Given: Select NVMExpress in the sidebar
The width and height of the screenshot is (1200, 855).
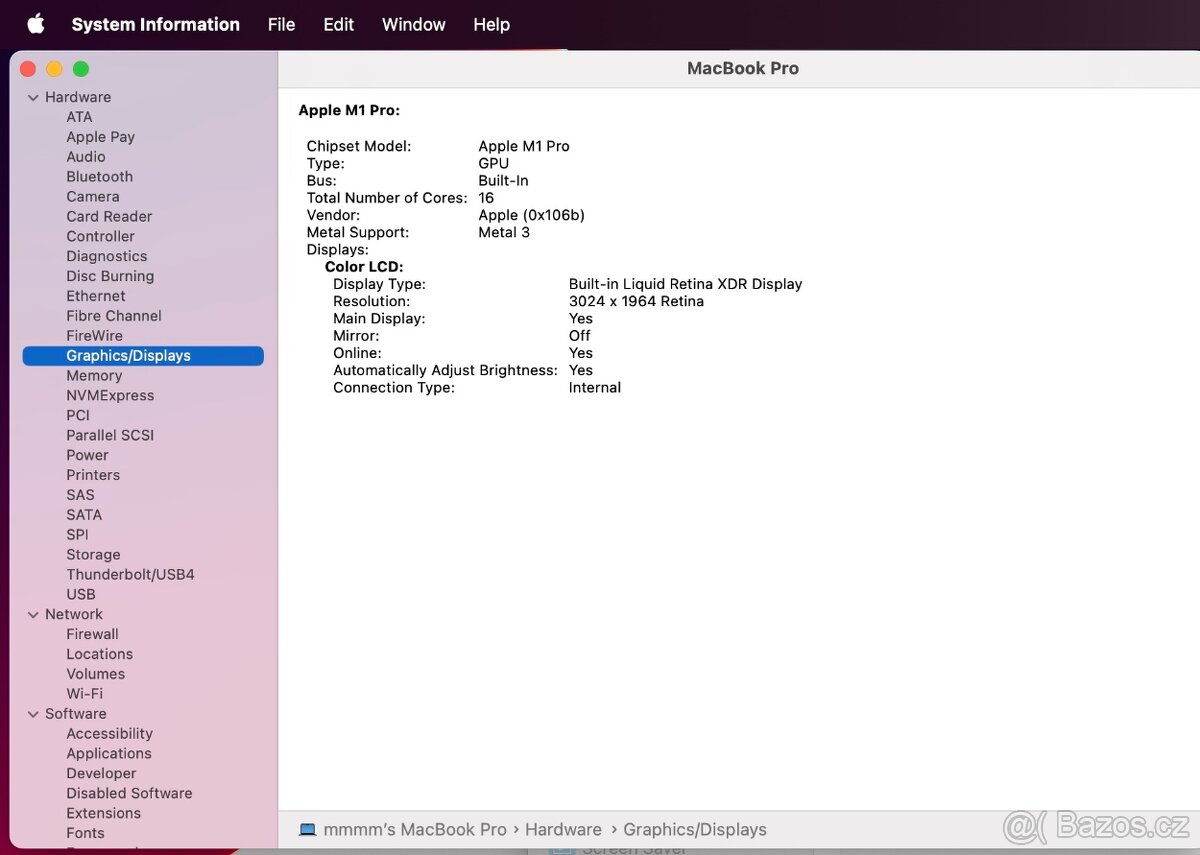Looking at the screenshot, I should coord(110,395).
